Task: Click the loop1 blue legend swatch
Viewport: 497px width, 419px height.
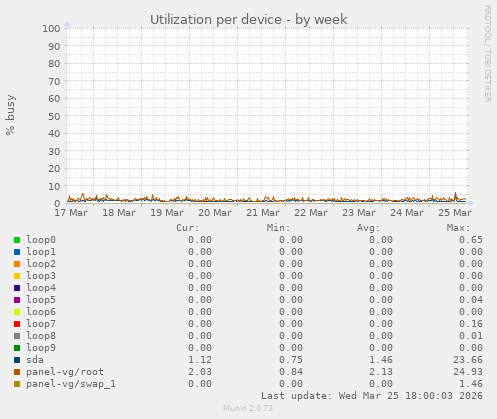Action: point(17,252)
